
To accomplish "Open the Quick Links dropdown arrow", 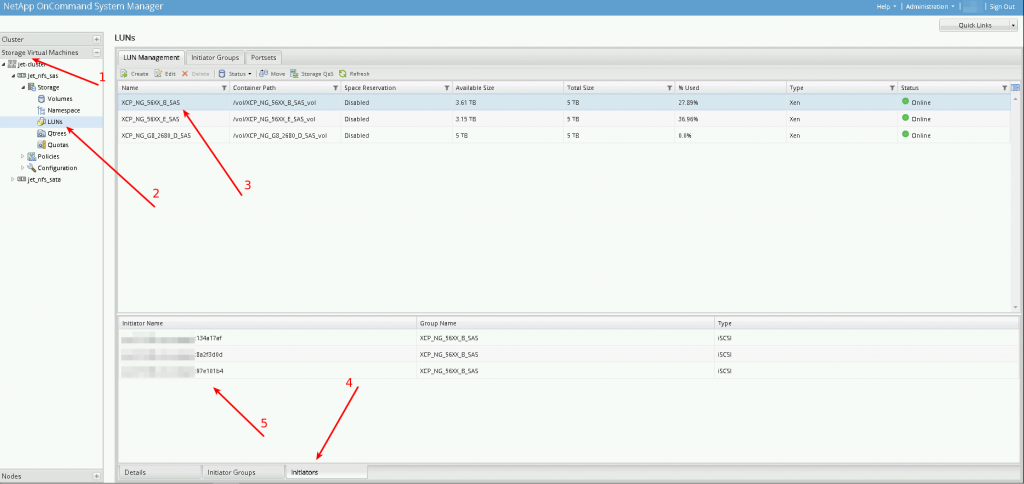I will point(1013,25).
